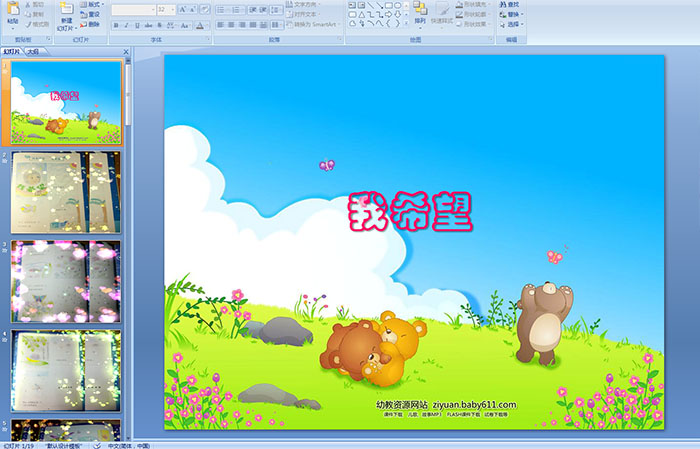The width and height of the screenshot is (700, 449).
Task: Open the Clipboard group dialog launcher
Action: [48, 40]
